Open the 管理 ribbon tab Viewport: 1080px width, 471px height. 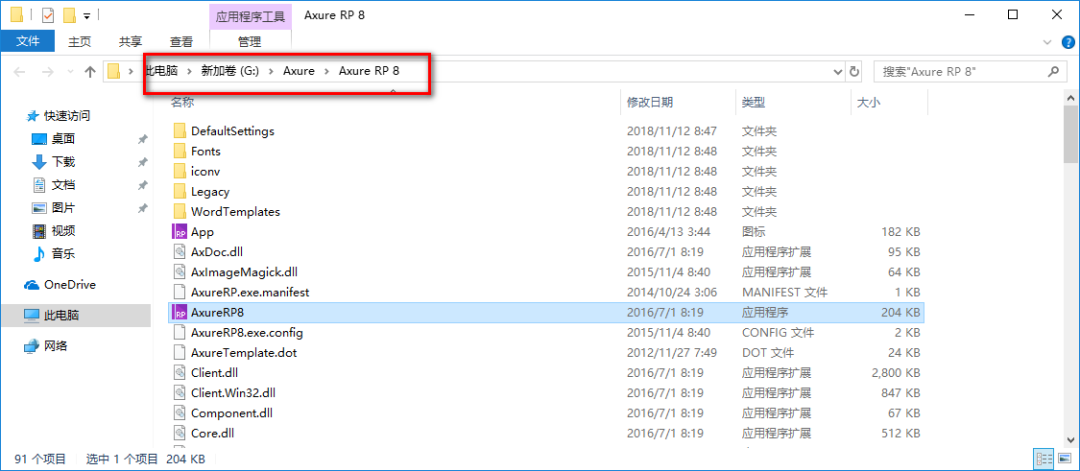click(249, 41)
